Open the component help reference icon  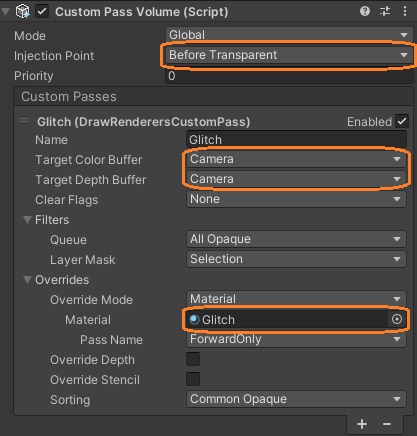[365, 11]
